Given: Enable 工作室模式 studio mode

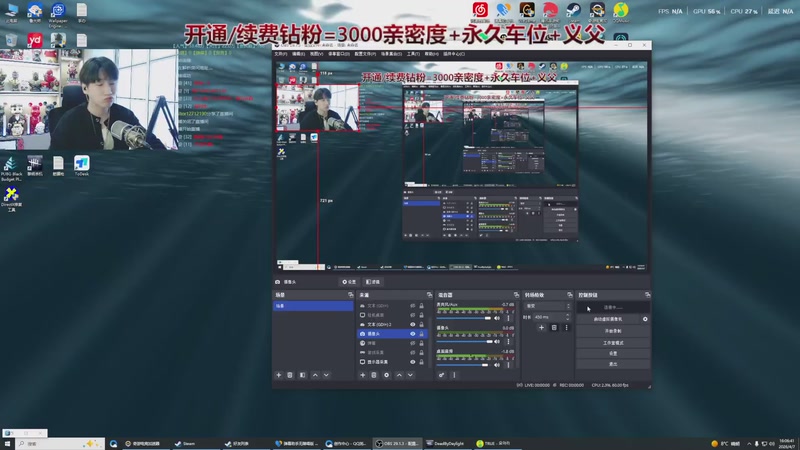Looking at the screenshot, I should (613, 343).
